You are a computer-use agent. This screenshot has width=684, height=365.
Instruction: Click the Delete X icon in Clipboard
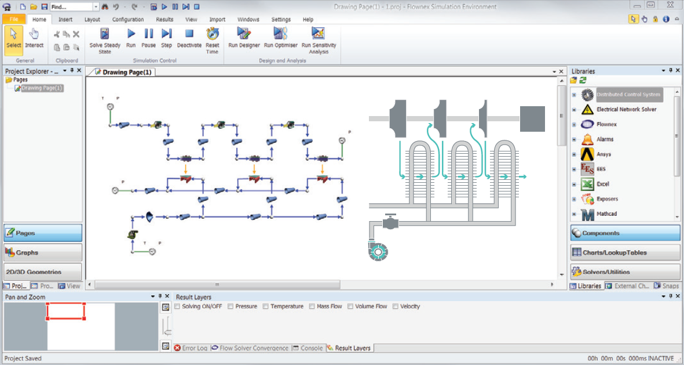tap(76, 34)
